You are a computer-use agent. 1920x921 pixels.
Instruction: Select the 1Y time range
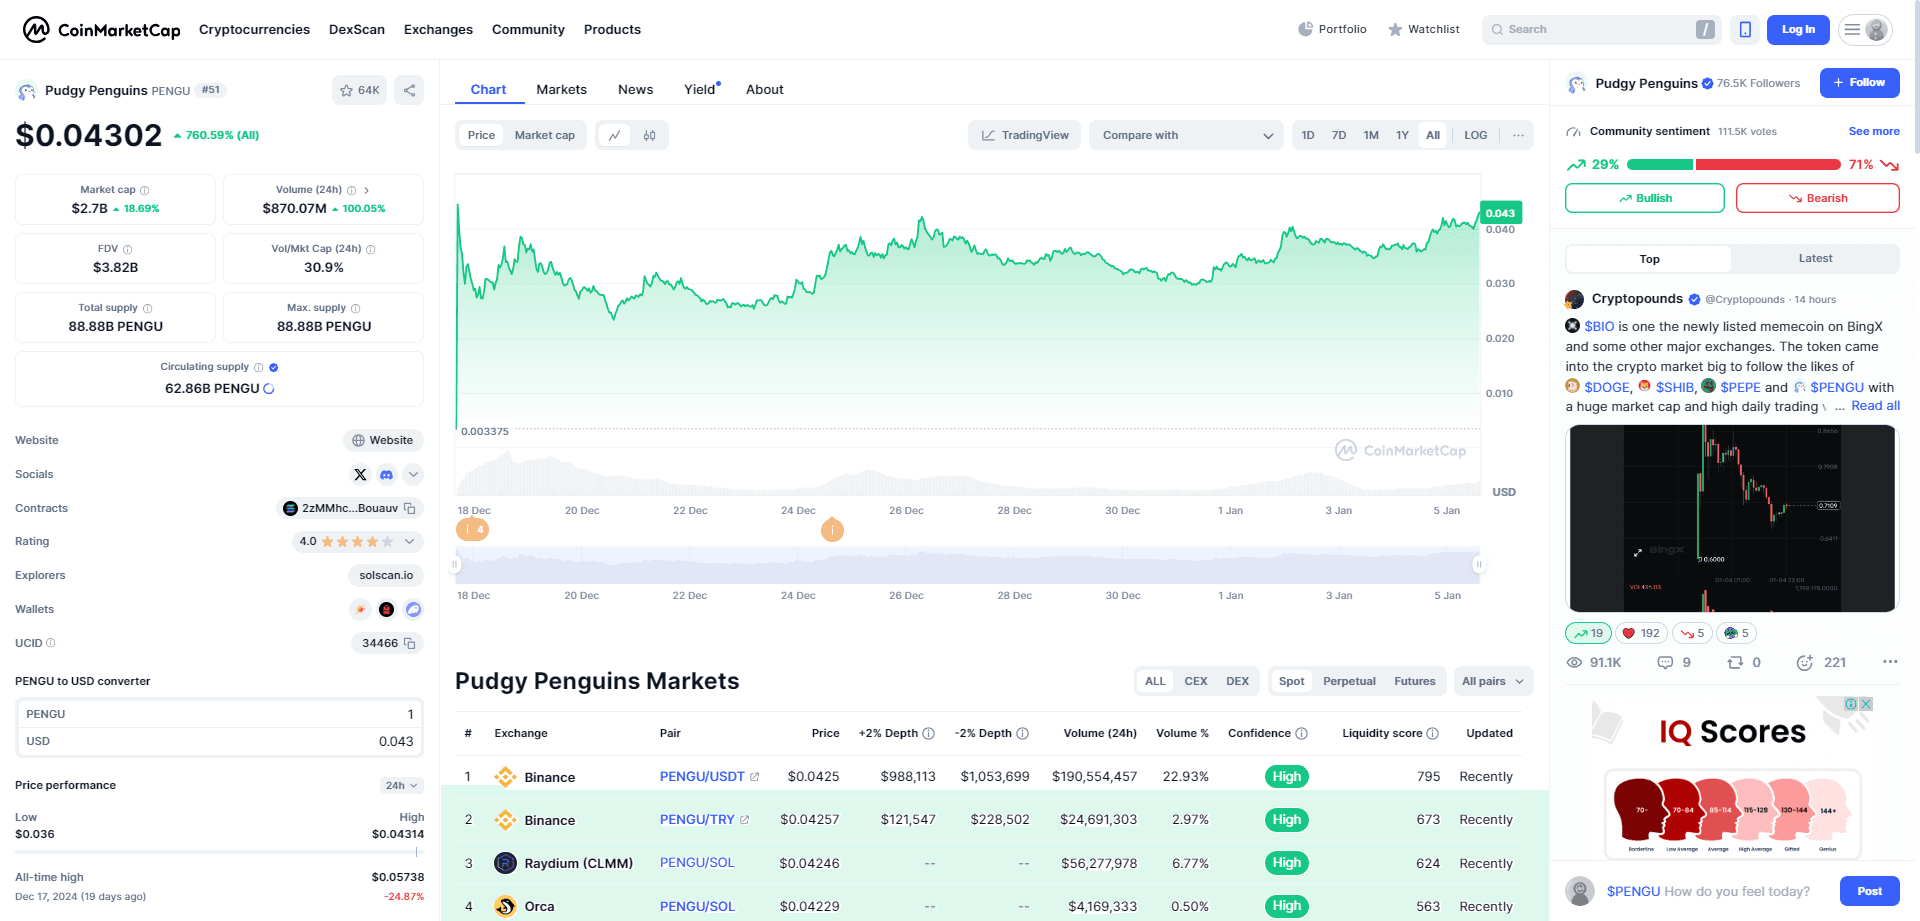tap(1402, 135)
